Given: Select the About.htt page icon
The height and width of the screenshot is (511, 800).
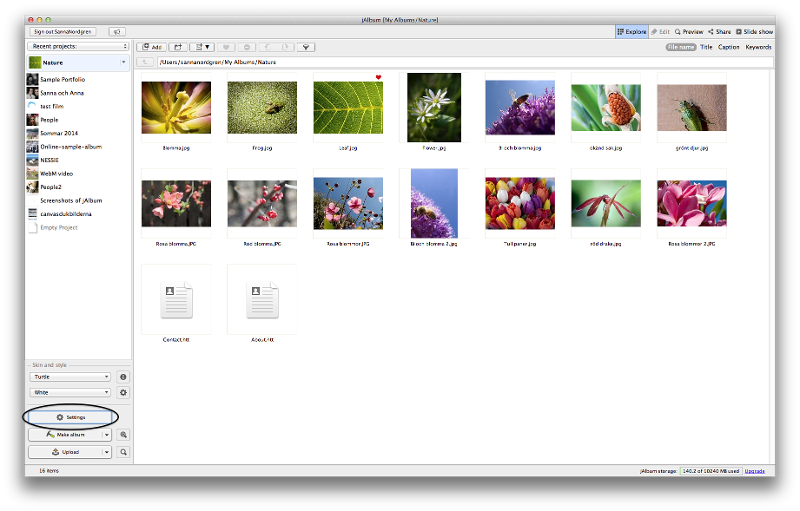Looking at the screenshot, I should [262, 300].
